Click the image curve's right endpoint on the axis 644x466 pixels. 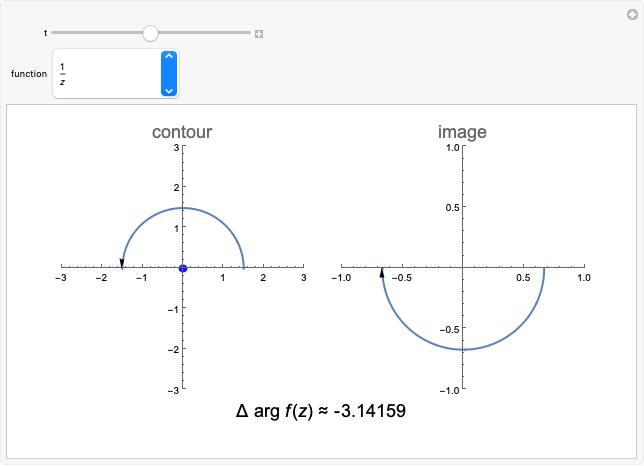click(543, 268)
